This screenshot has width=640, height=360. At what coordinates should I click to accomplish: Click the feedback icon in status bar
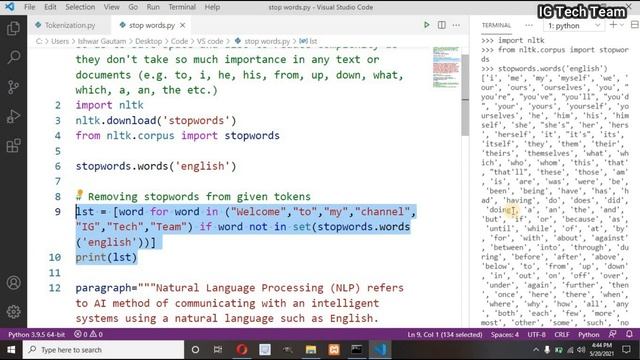612,334
